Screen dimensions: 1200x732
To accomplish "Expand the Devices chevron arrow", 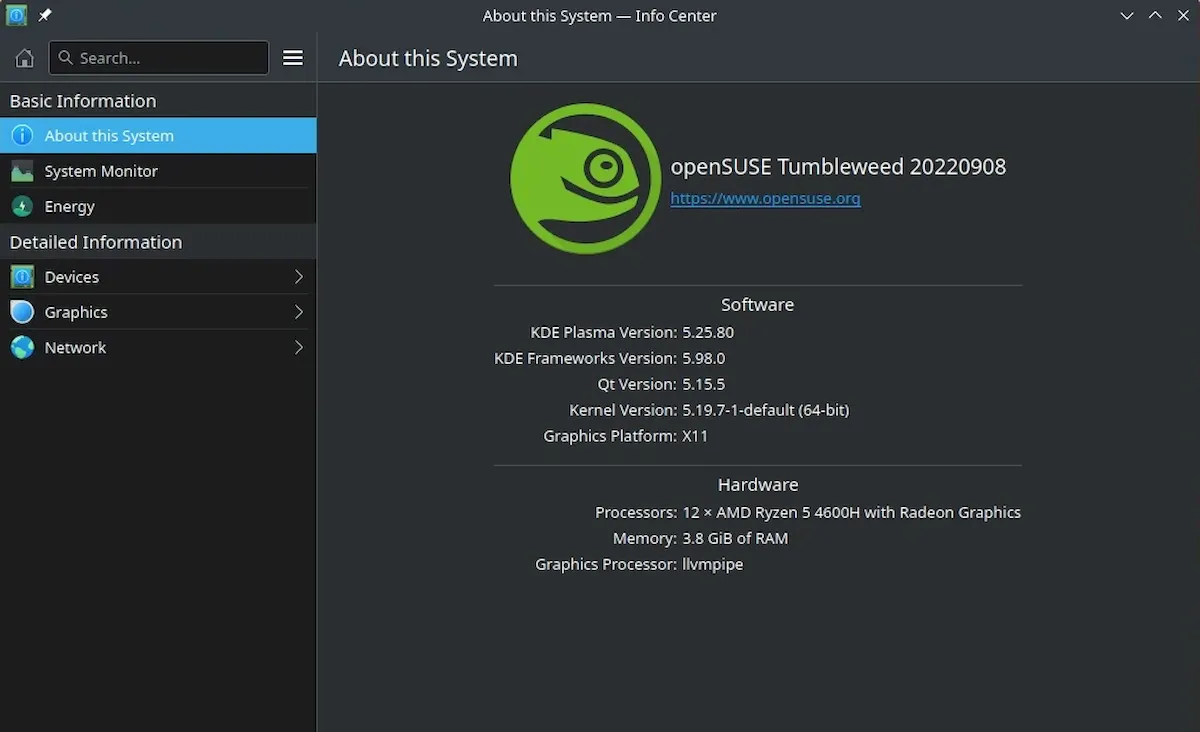I will point(298,277).
